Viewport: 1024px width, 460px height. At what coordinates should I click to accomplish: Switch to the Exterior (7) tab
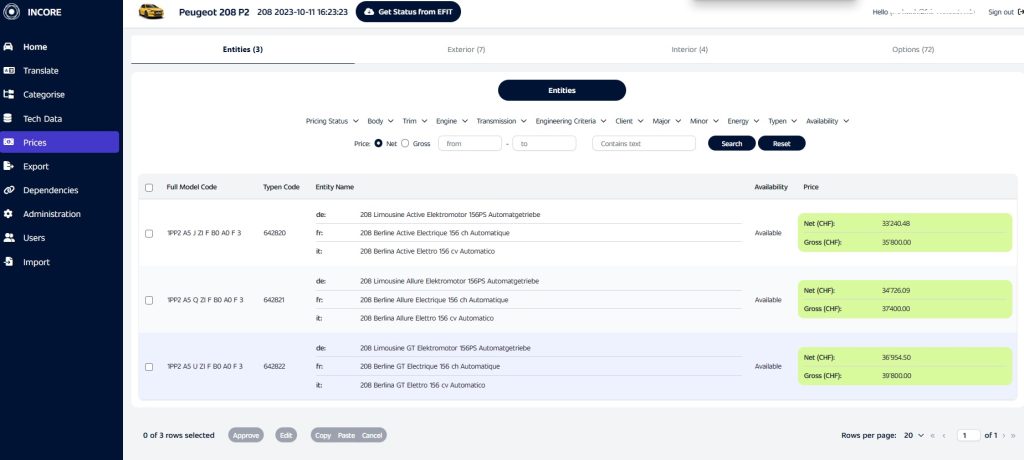coord(466,50)
